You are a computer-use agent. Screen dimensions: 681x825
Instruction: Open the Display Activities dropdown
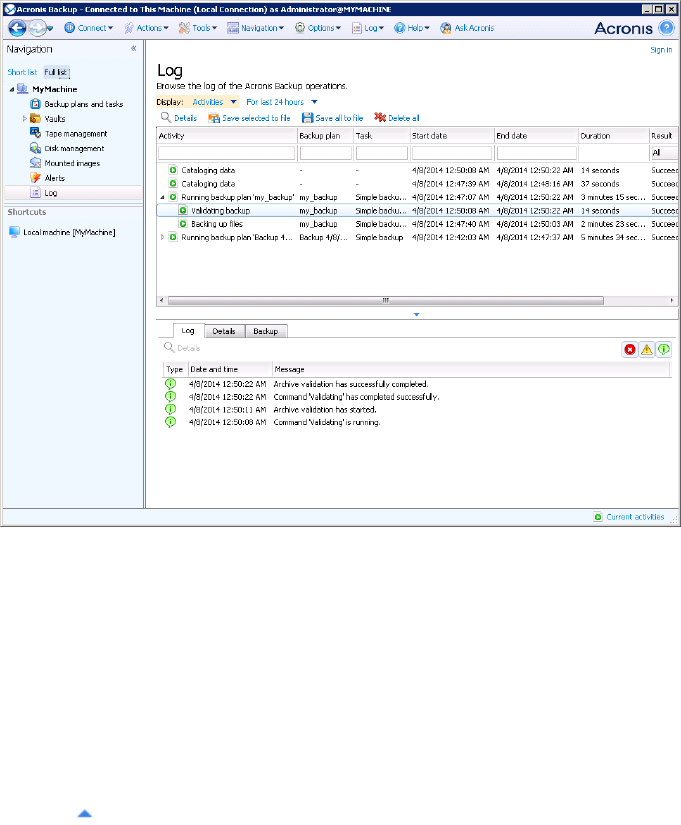coord(214,102)
